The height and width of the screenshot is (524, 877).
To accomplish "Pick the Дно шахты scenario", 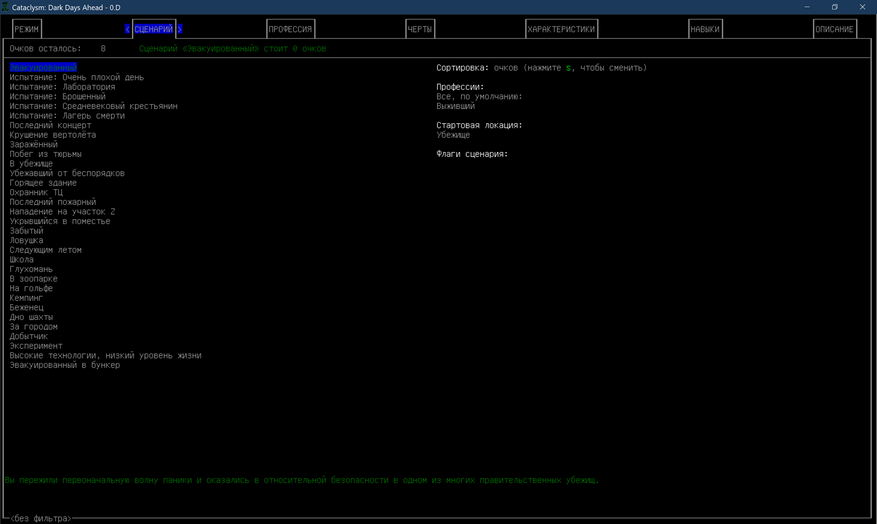I will click(x=31, y=317).
